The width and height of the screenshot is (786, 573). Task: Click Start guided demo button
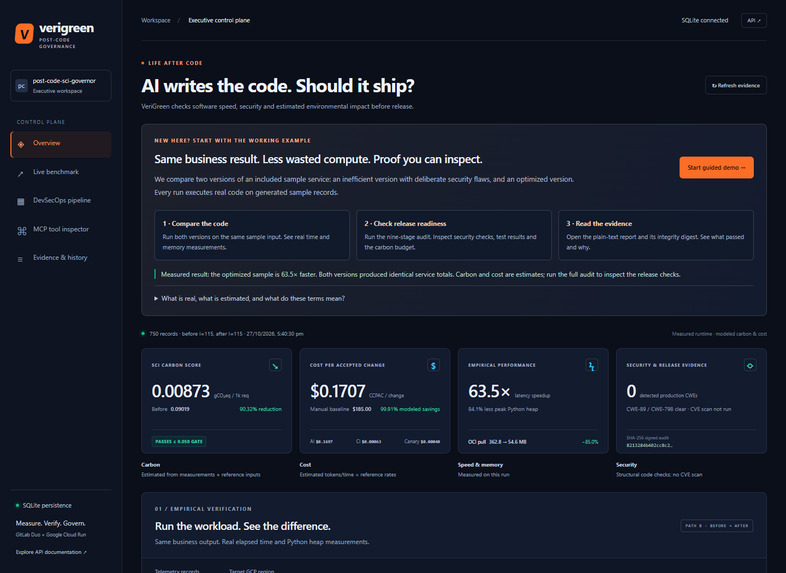tap(716, 167)
